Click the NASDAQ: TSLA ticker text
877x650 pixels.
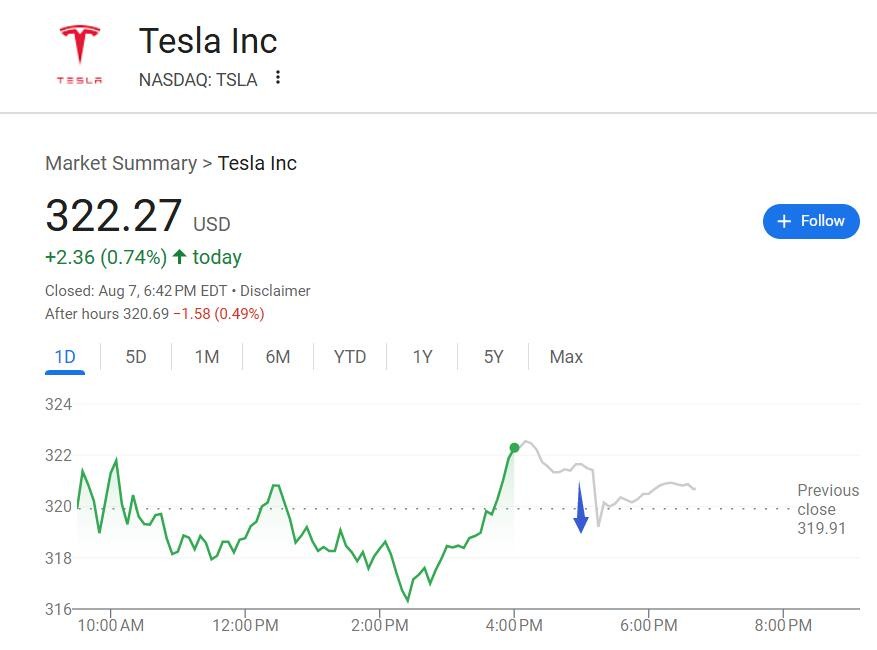point(198,80)
